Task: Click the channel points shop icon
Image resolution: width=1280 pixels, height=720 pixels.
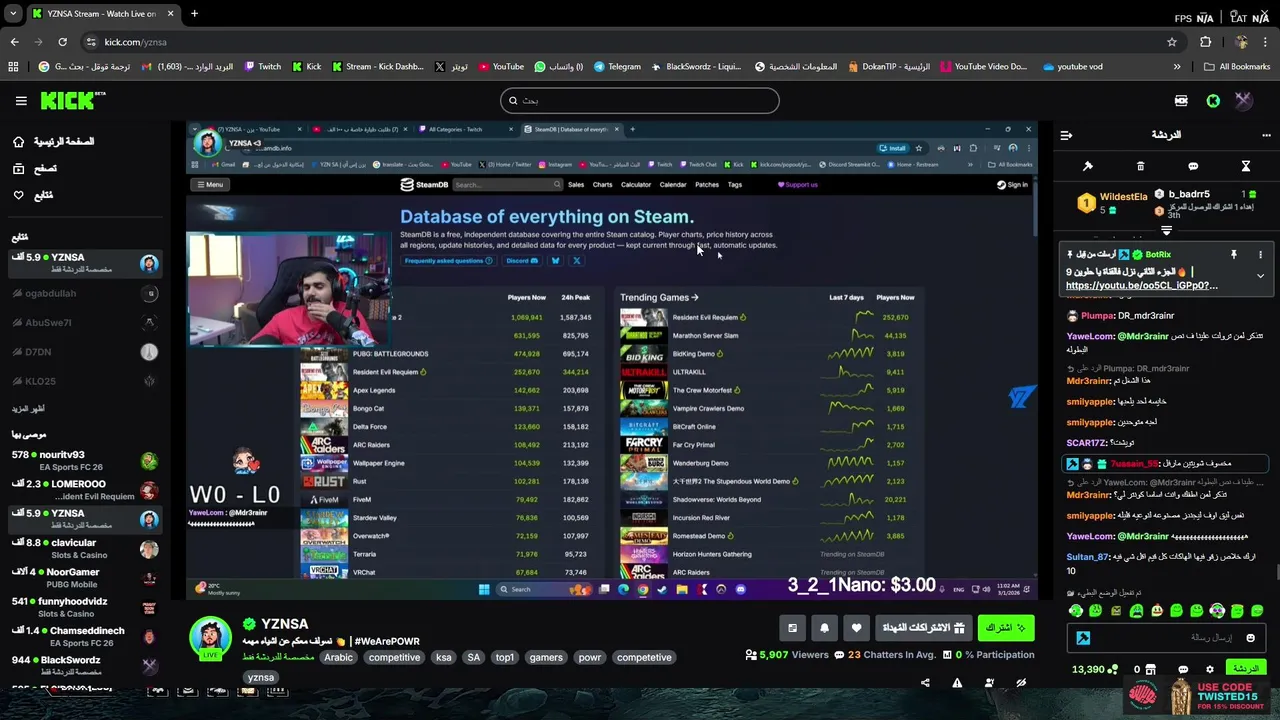Action: coord(1150,670)
